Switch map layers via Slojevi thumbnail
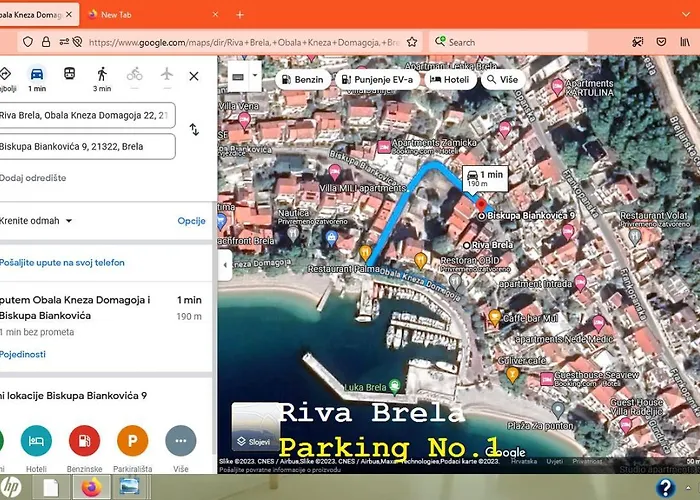This screenshot has width=700, height=500. pos(255,426)
